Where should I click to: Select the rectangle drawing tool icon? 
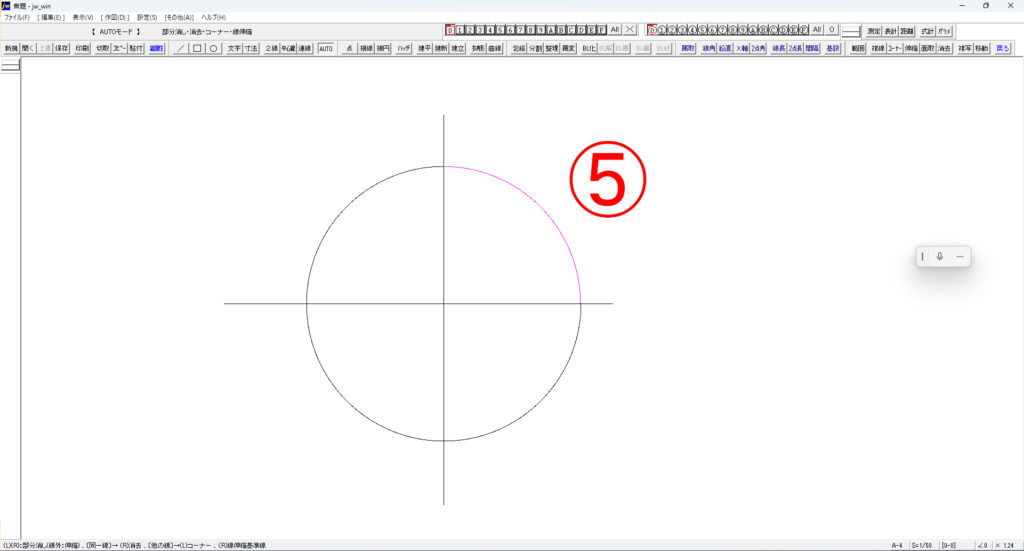click(x=197, y=48)
